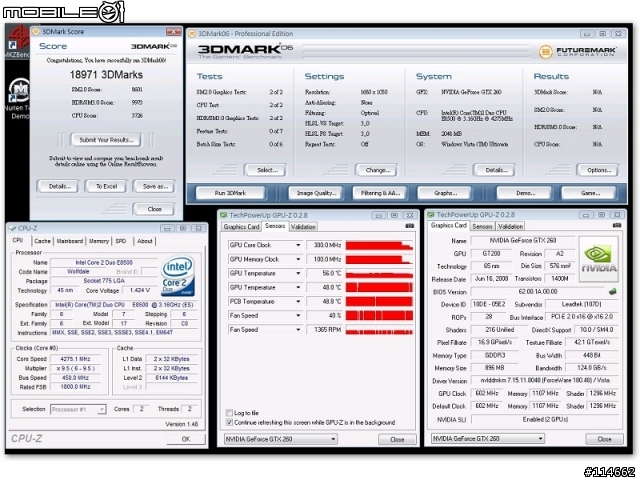Click the OK button in CPU-Z
Viewport: 640px width, 480px height.
coord(186,439)
